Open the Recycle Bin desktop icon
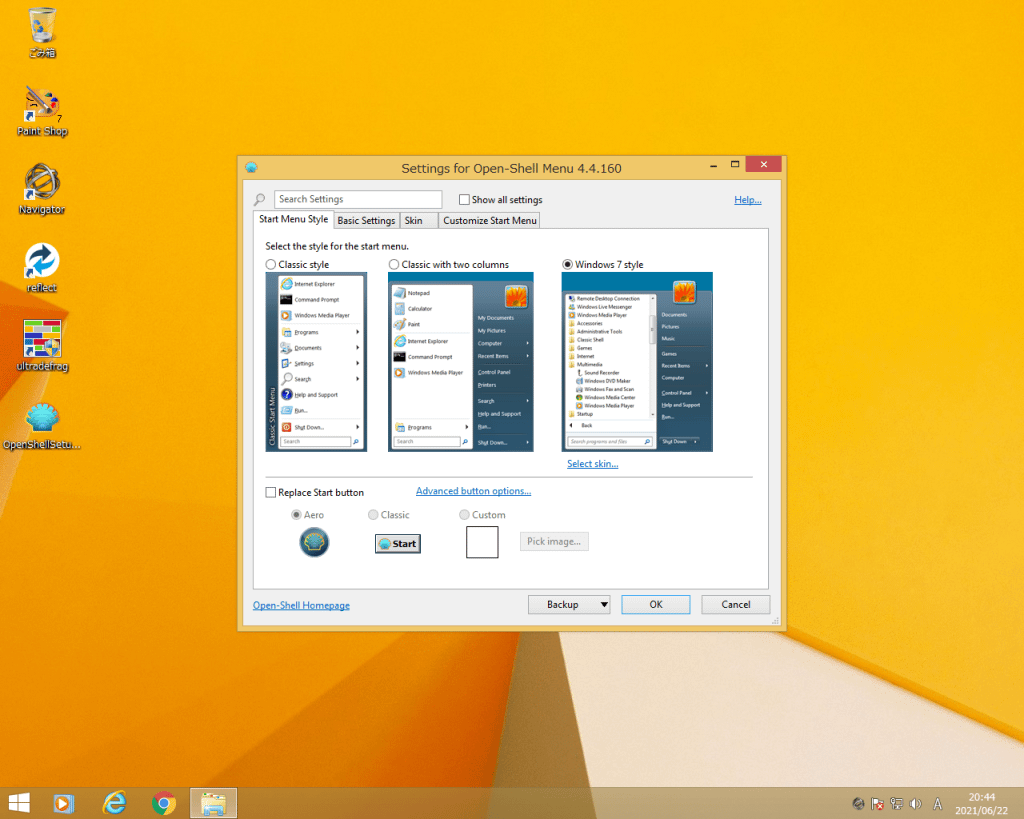 (42, 32)
